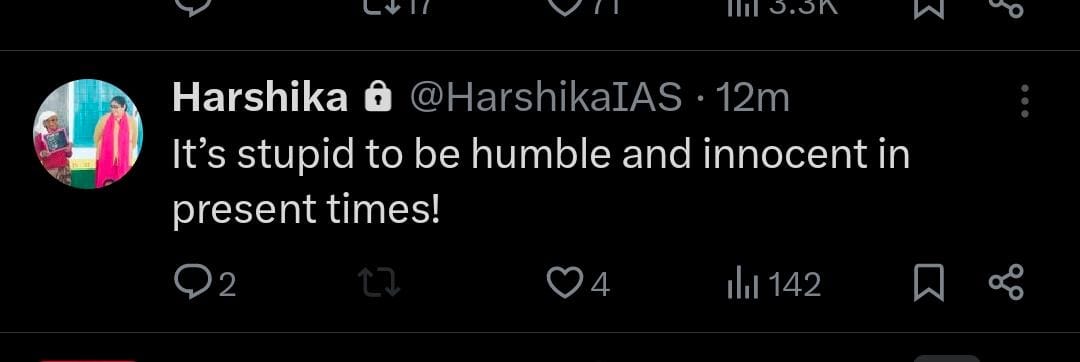Open the tweet via the 12m timestamp
This screenshot has height=362, width=1080.
tap(752, 99)
